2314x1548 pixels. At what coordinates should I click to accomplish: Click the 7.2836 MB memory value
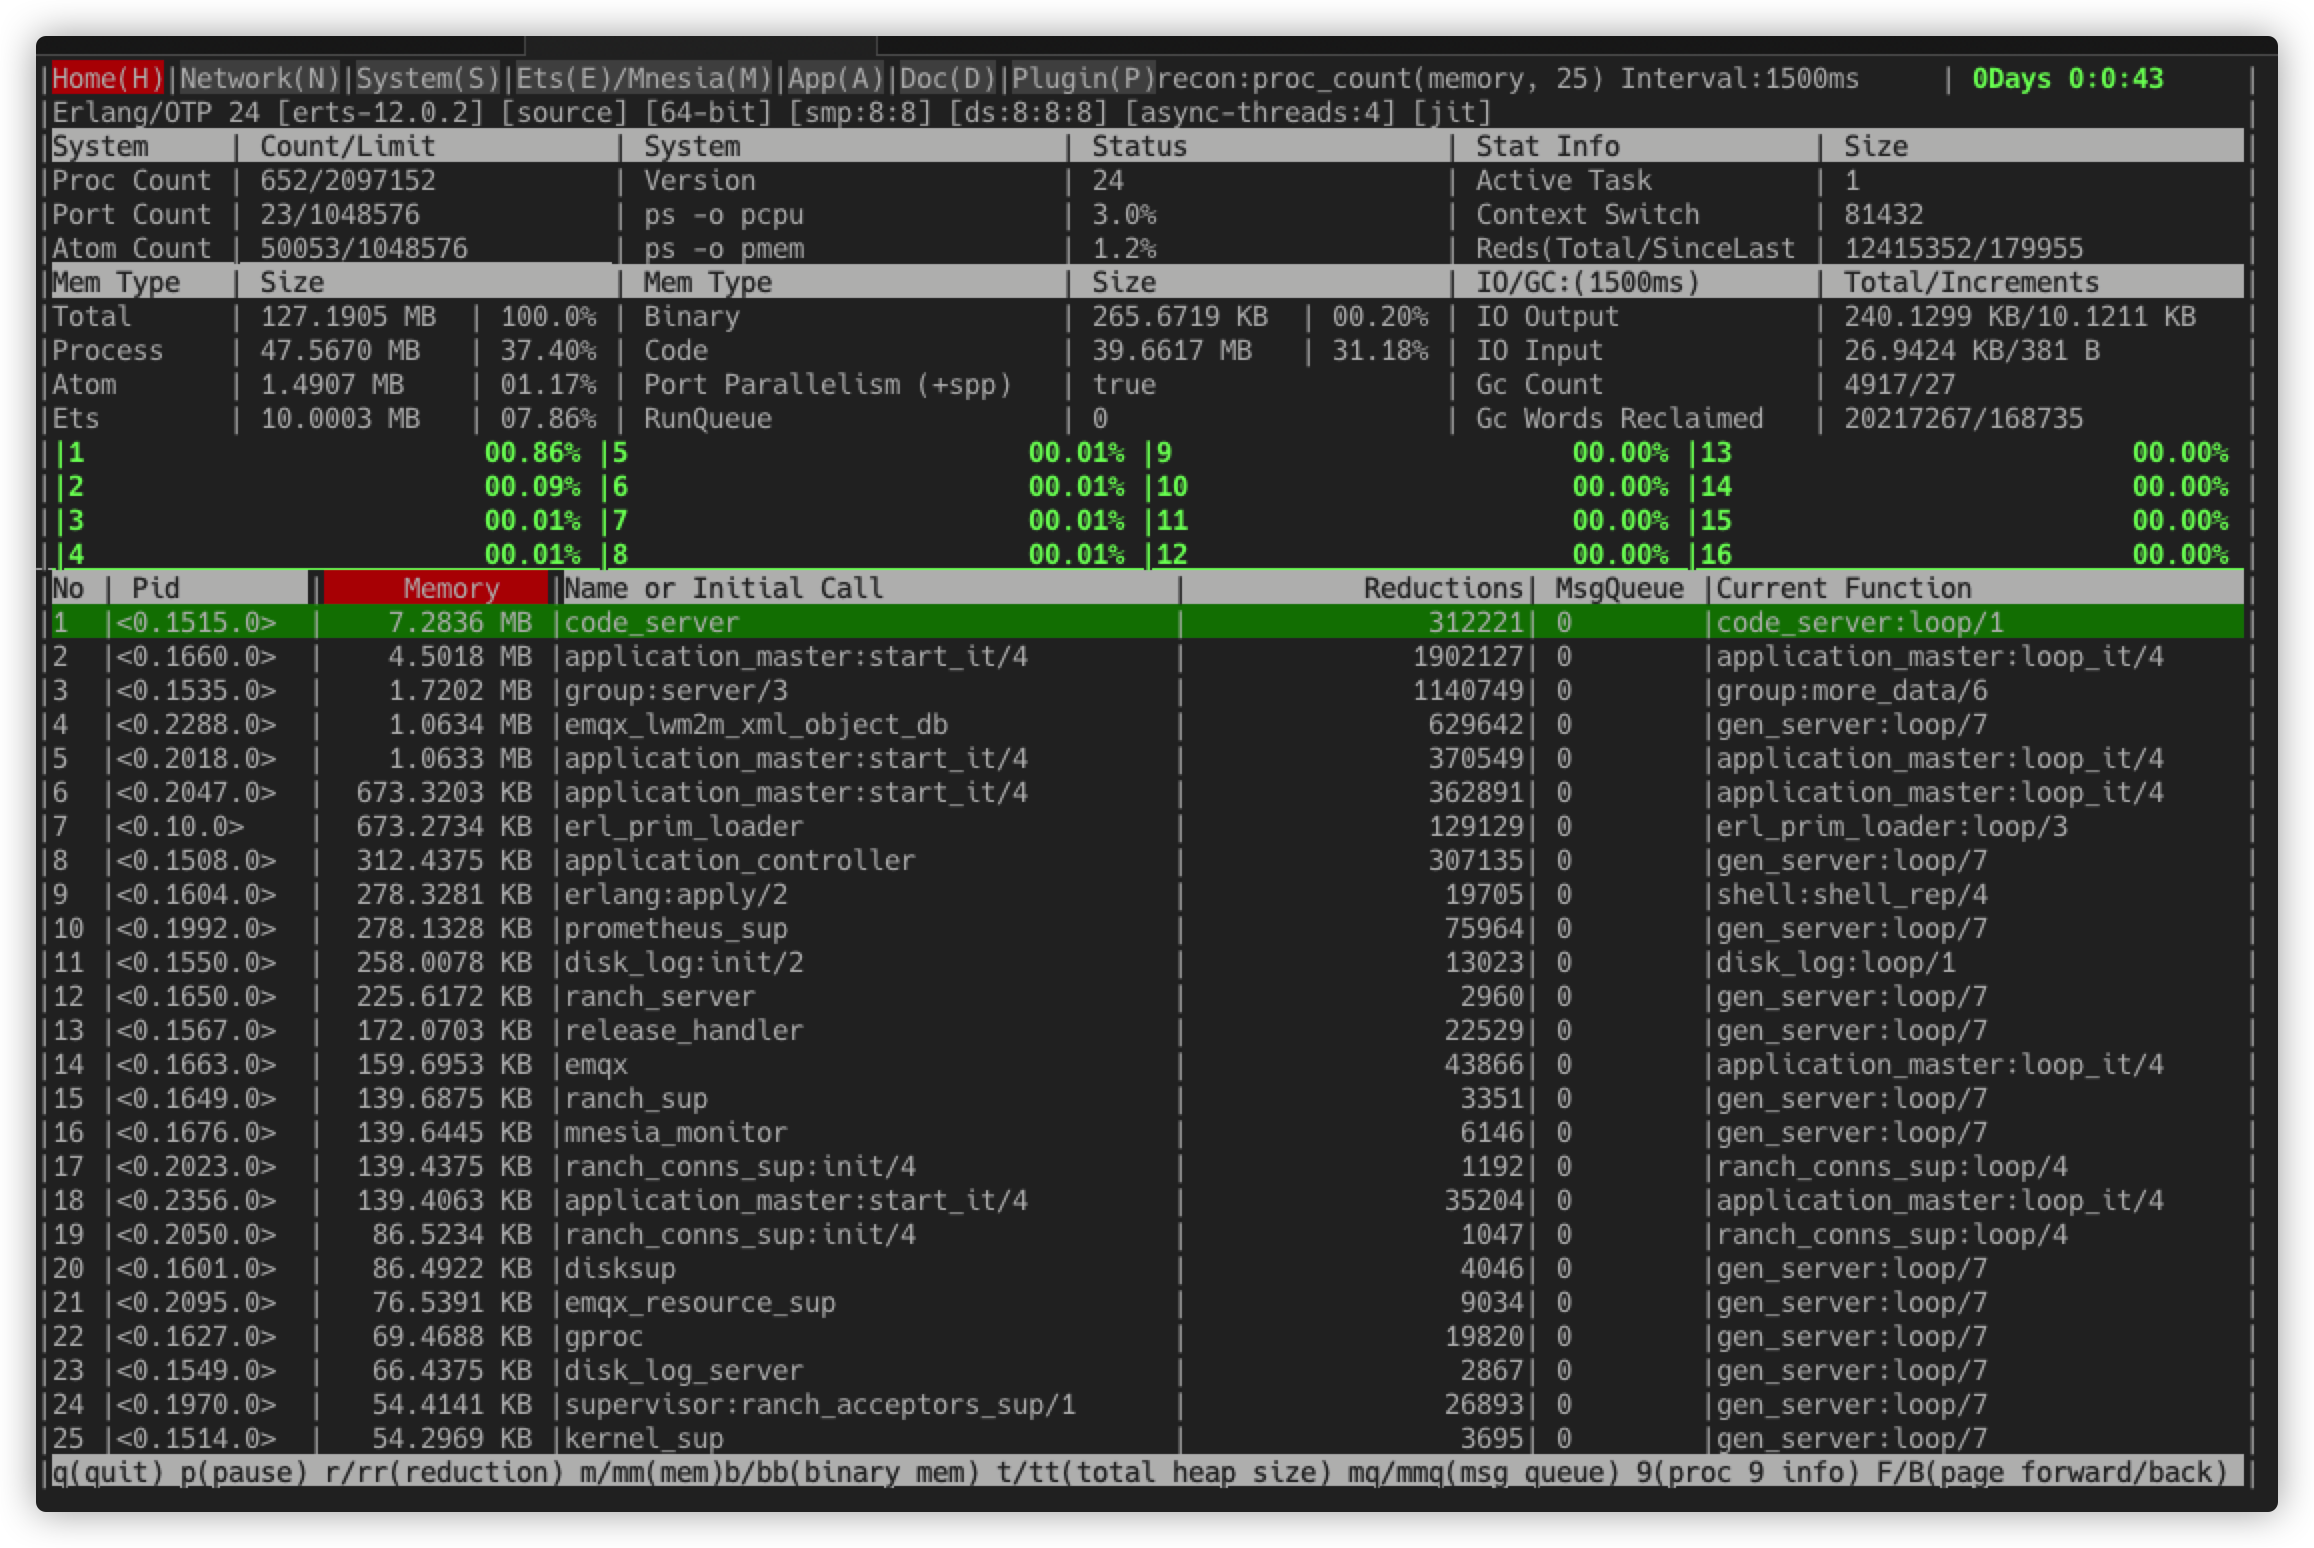point(460,622)
